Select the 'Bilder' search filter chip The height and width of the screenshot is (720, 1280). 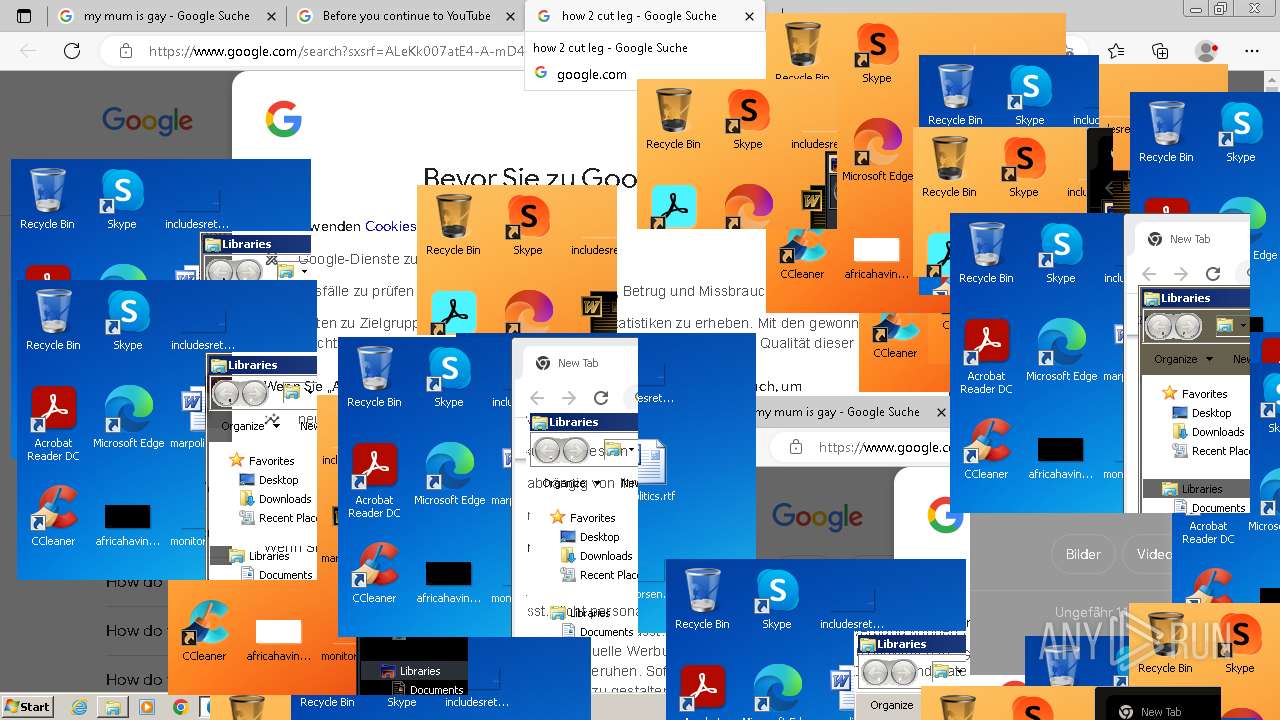pyautogui.click(x=1083, y=554)
